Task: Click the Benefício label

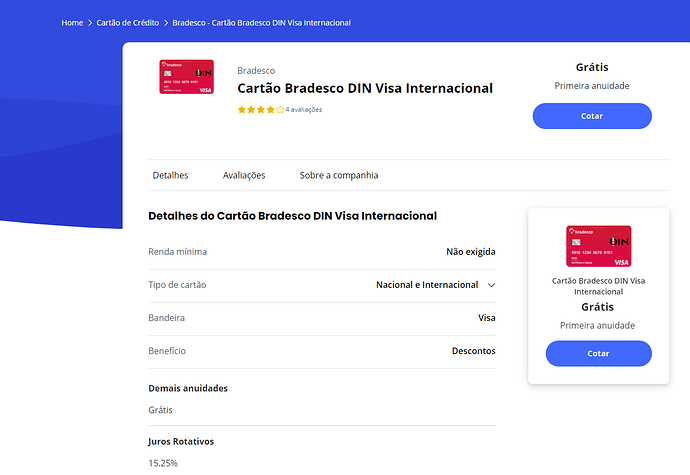Action: (167, 351)
